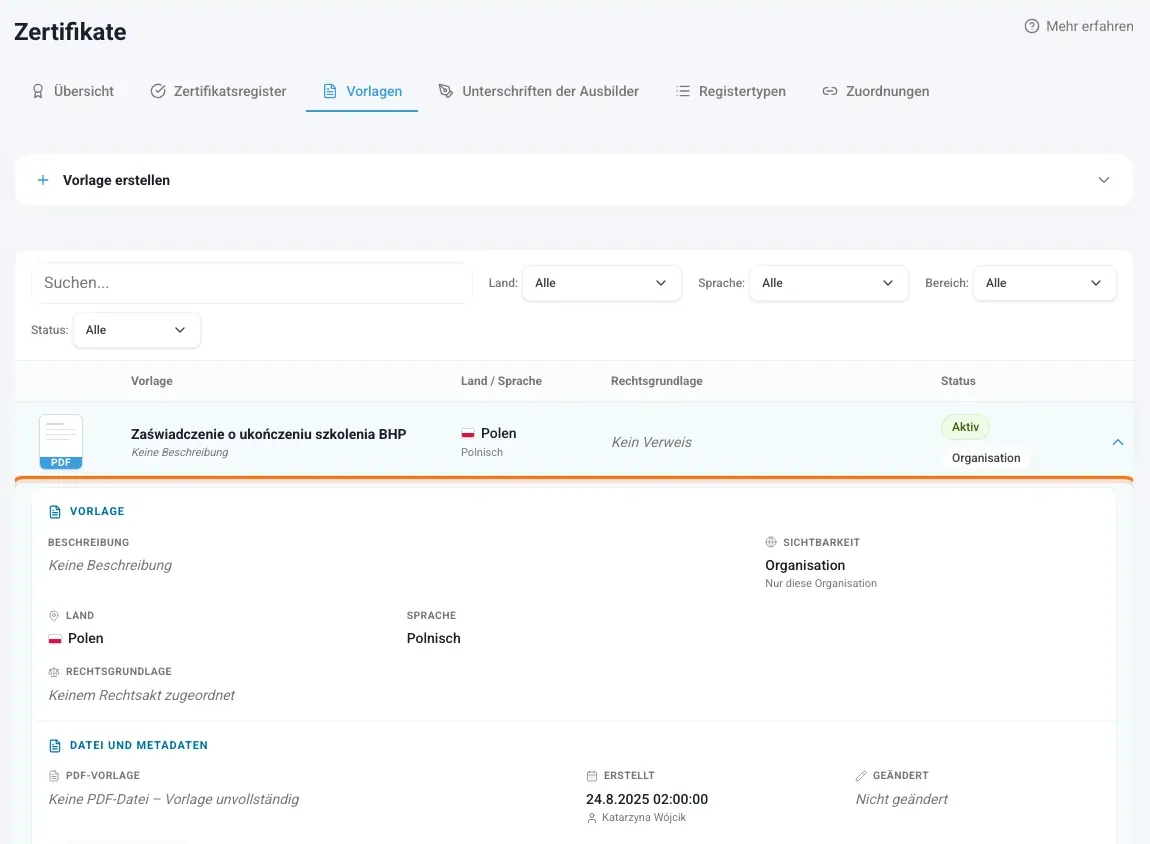Click the Vorlagen document icon

click(x=330, y=91)
